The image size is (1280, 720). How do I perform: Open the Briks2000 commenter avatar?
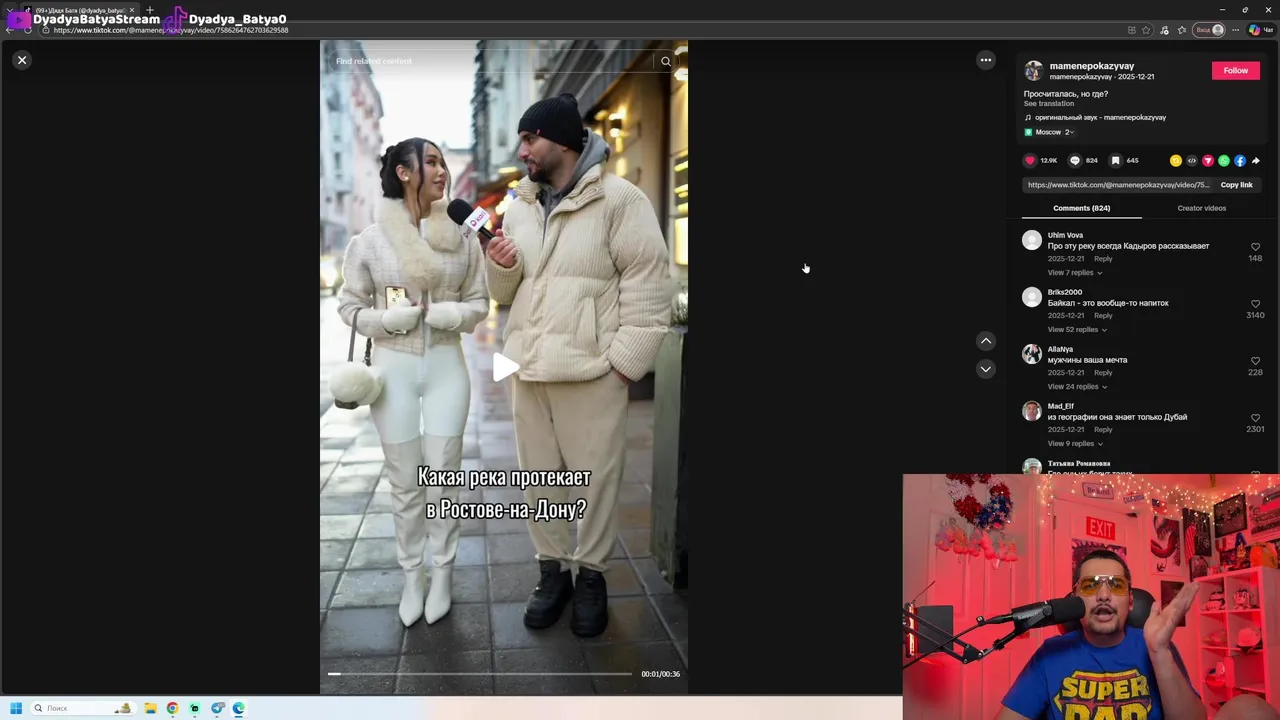coord(1032,297)
